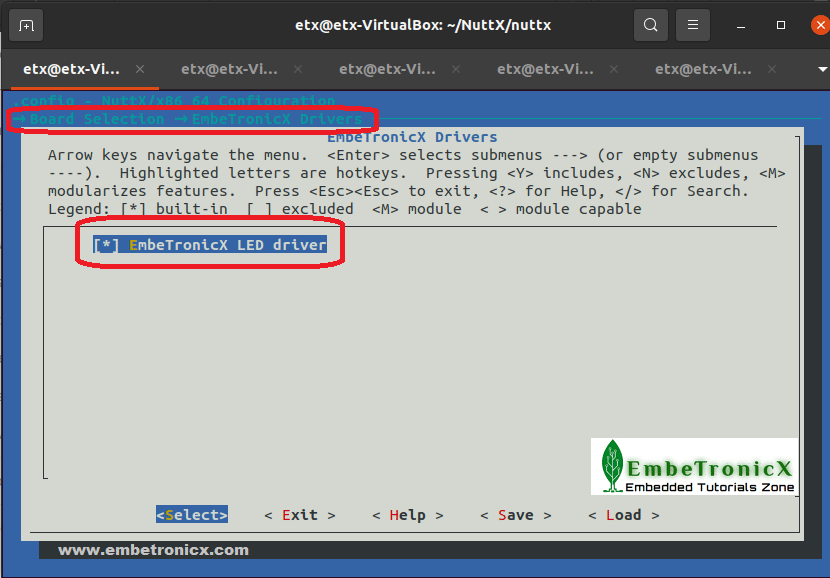The image size is (830, 578).
Task: Click the Exit button
Action: coord(300,514)
